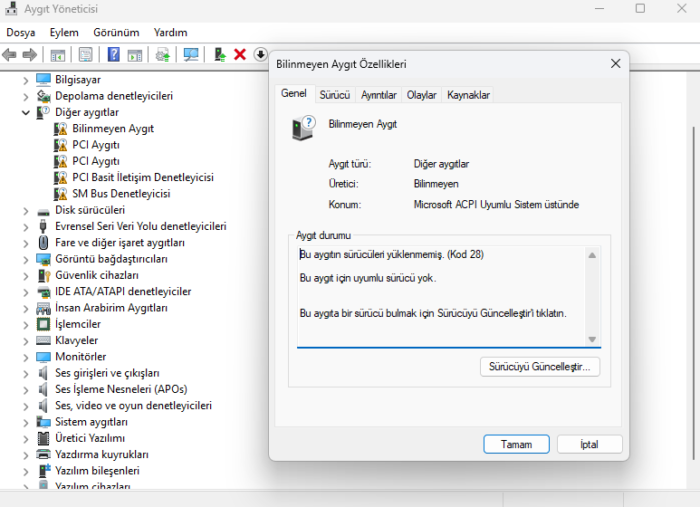Expand IDE ATA/ATAPI denetleyiciler node
Viewport: 700px width, 507px height.
point(25,292)
